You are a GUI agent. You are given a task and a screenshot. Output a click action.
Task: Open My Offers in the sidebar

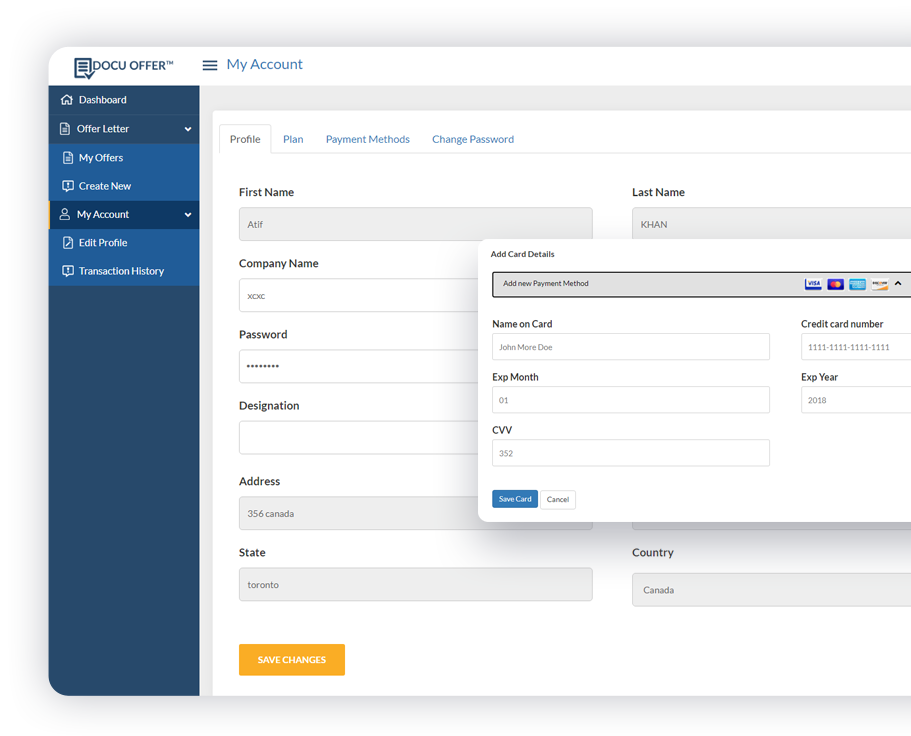tap(101, 158)
